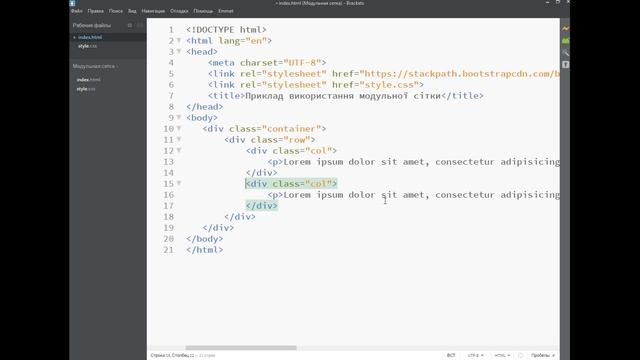Click the Lorem ipsum paragraph on line 16
This screenshot has height=360, width=640.
(x=413, y=195)
